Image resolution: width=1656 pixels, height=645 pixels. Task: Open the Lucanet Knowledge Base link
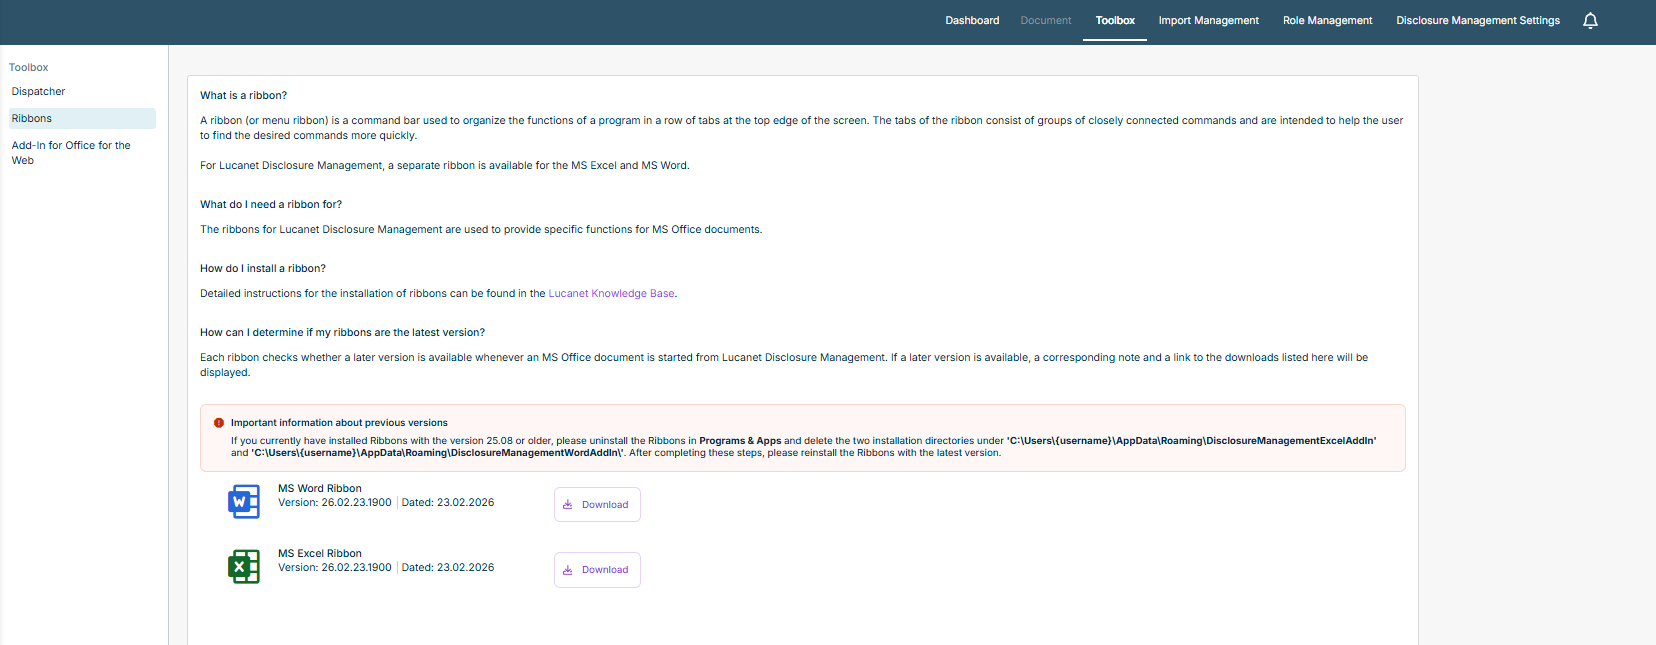tap(611, 294)
